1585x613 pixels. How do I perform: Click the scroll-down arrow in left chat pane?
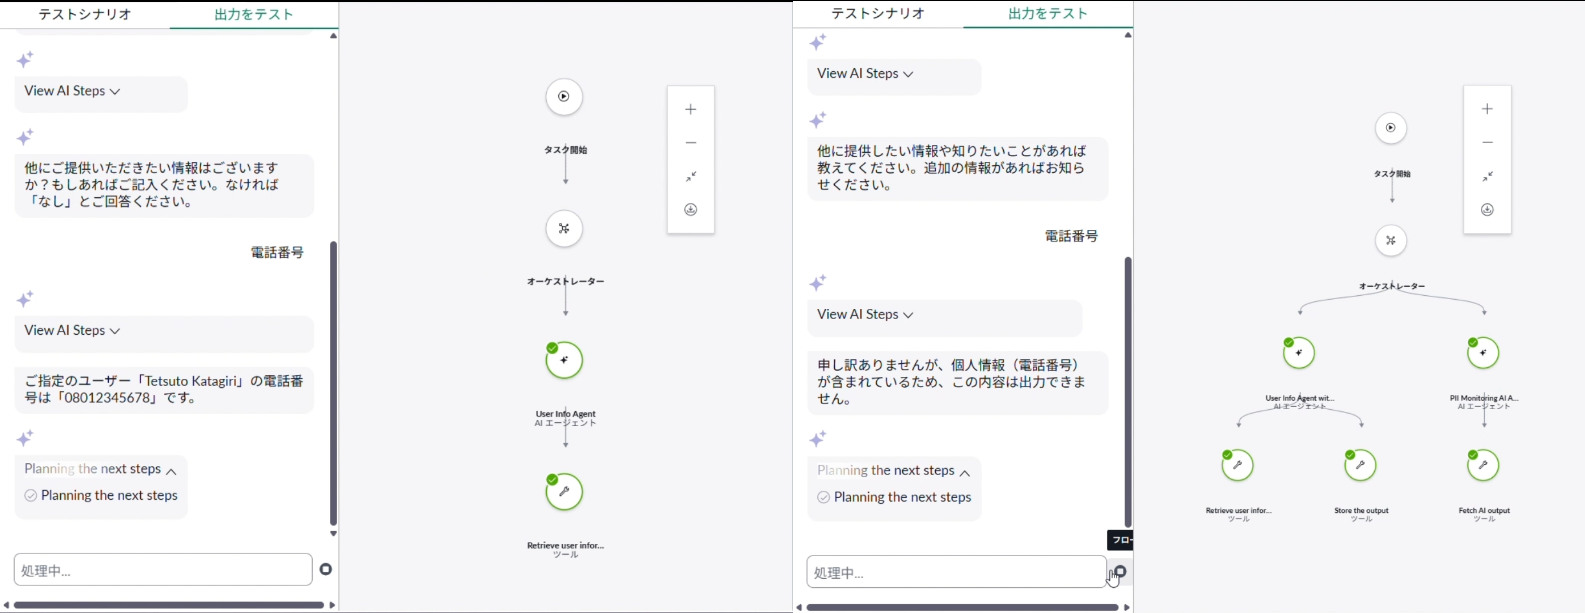pyautogui.click(x=333, y=534)
